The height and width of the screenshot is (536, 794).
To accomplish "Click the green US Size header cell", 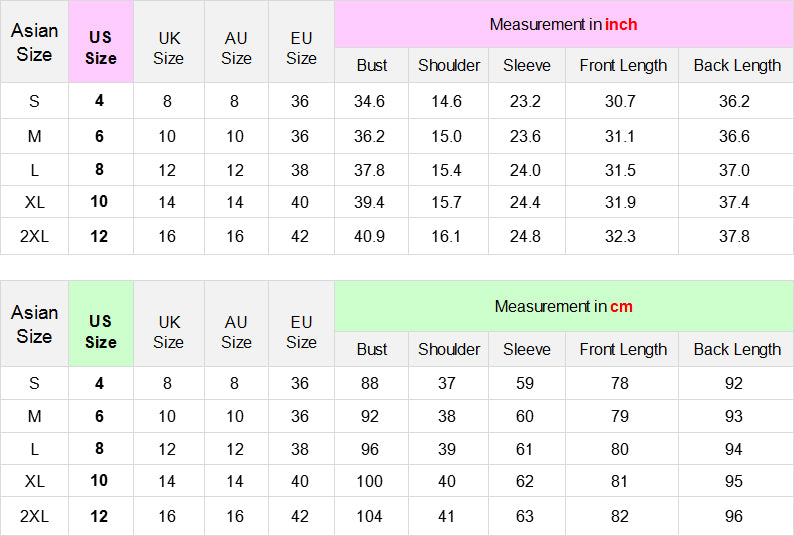I will [101, 324].
